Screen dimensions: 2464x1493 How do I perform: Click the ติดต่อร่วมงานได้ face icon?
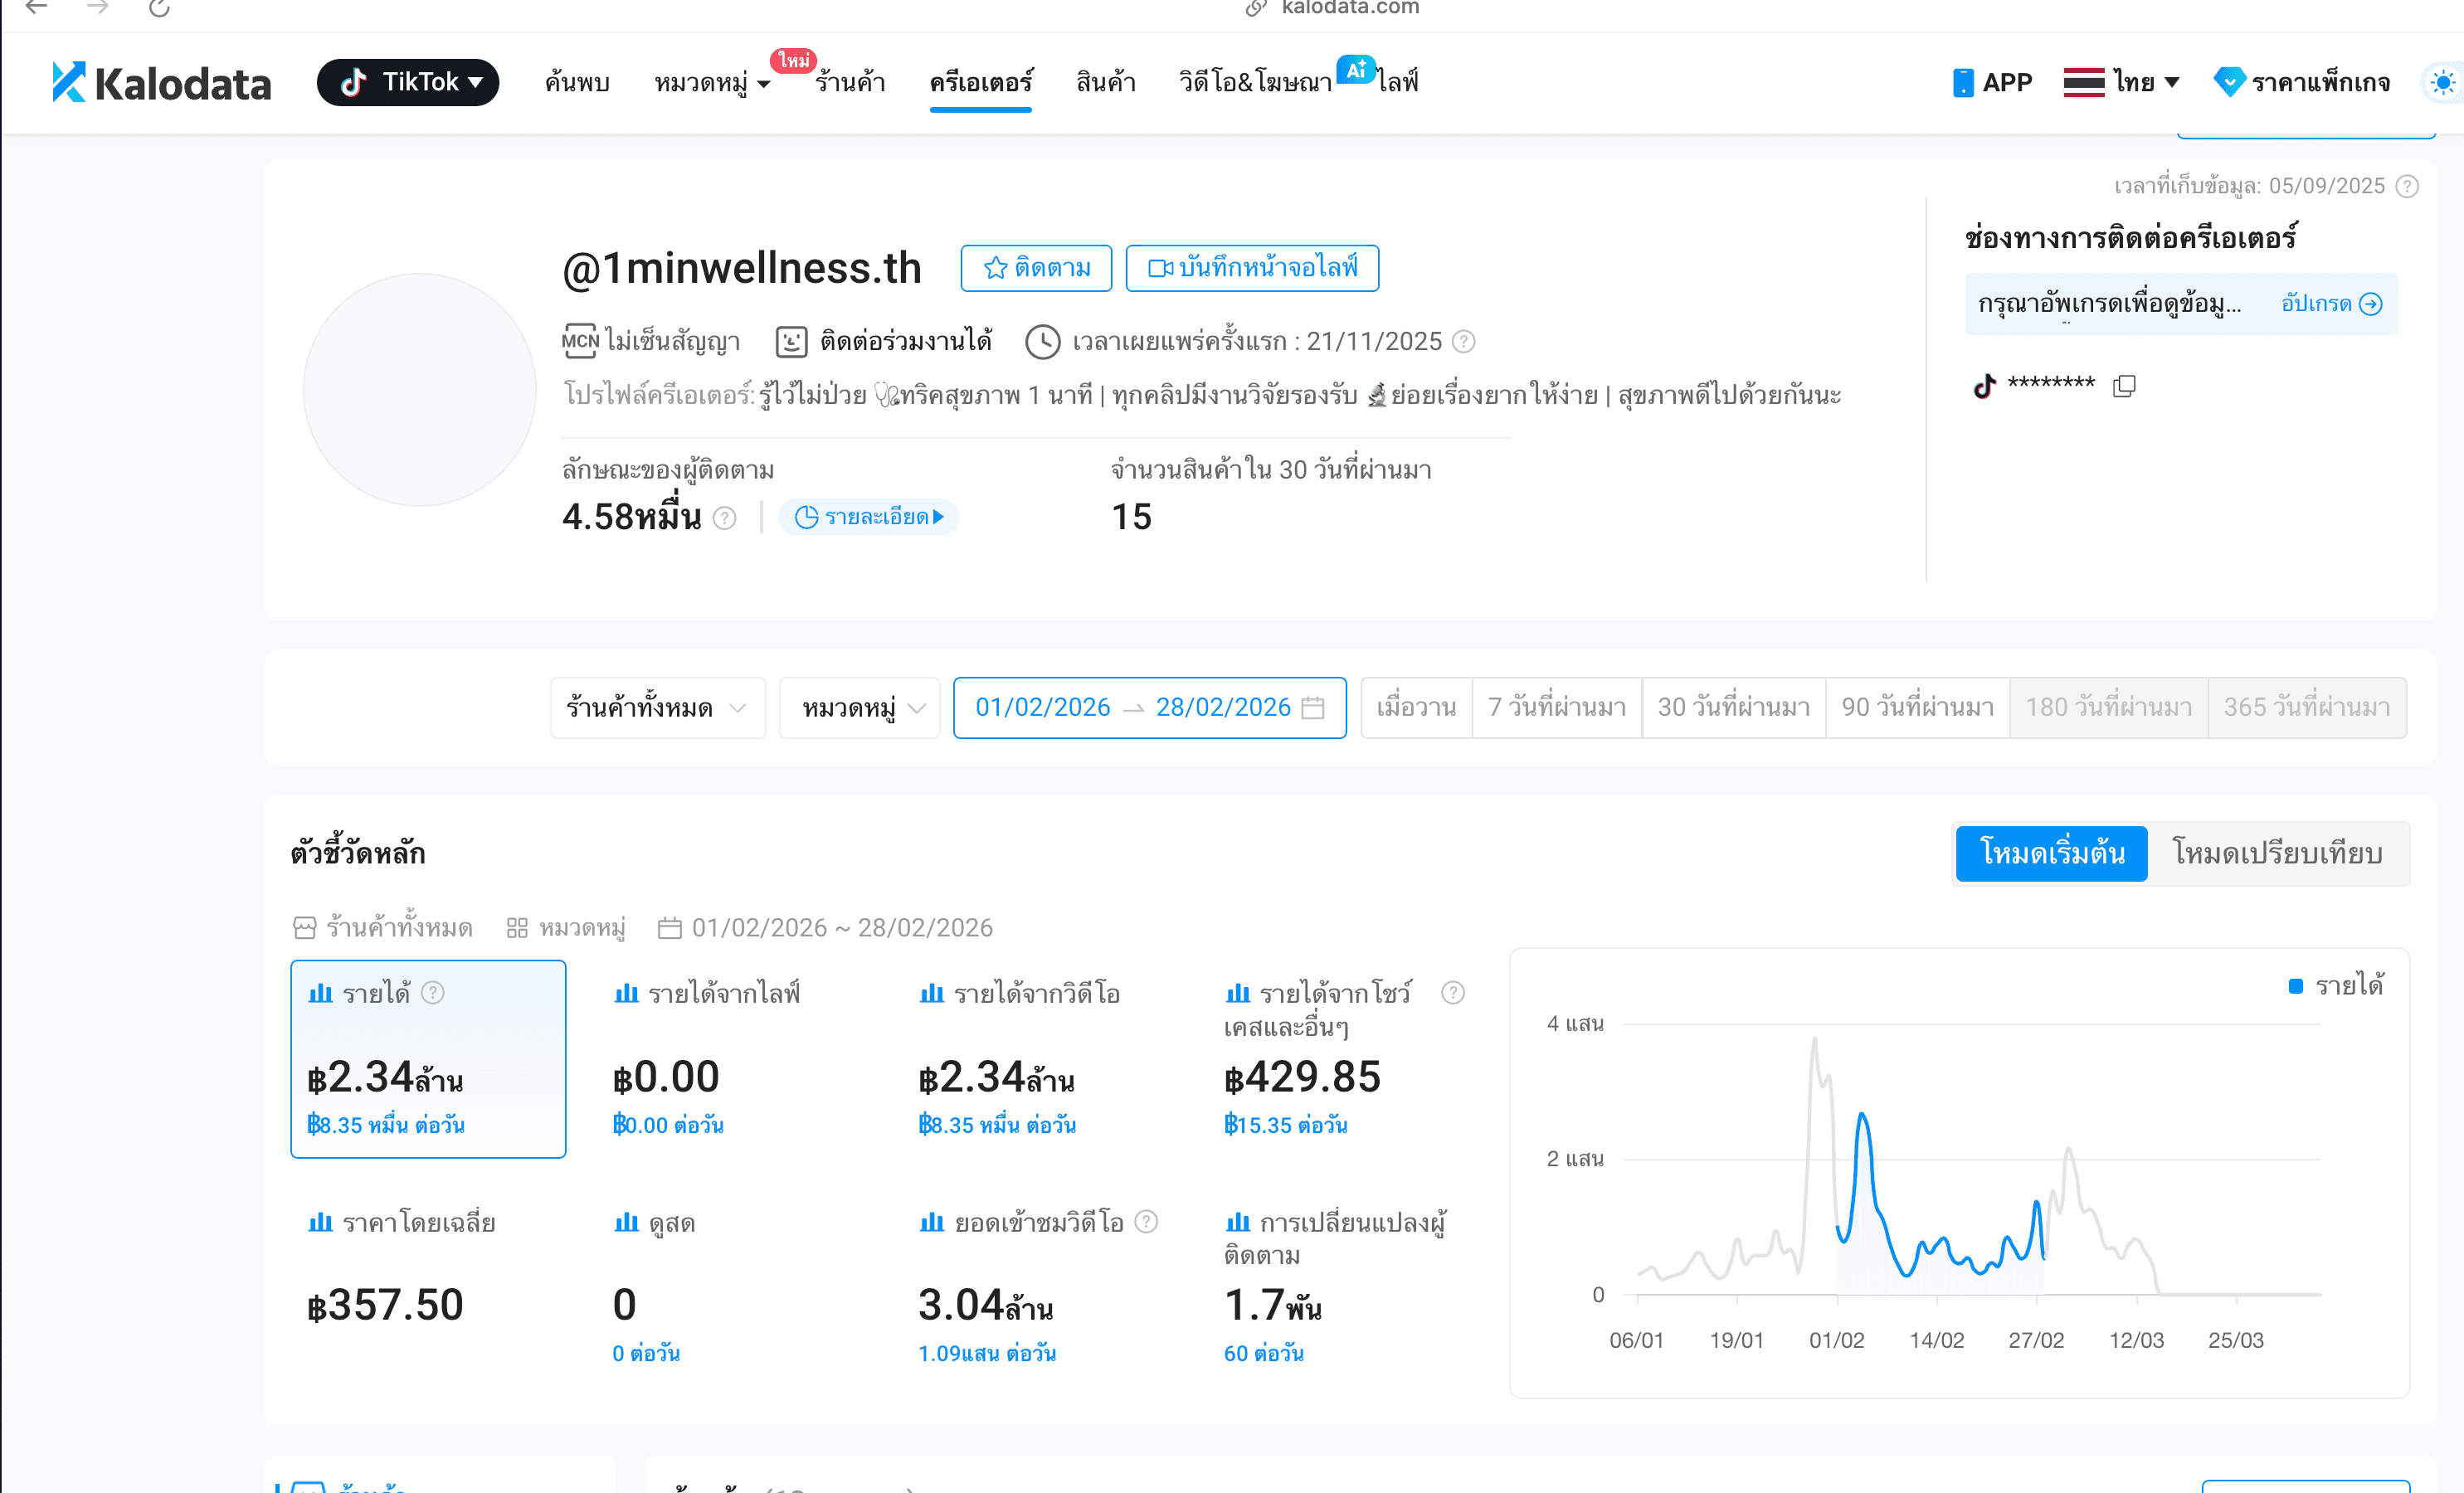pos(791,342)
